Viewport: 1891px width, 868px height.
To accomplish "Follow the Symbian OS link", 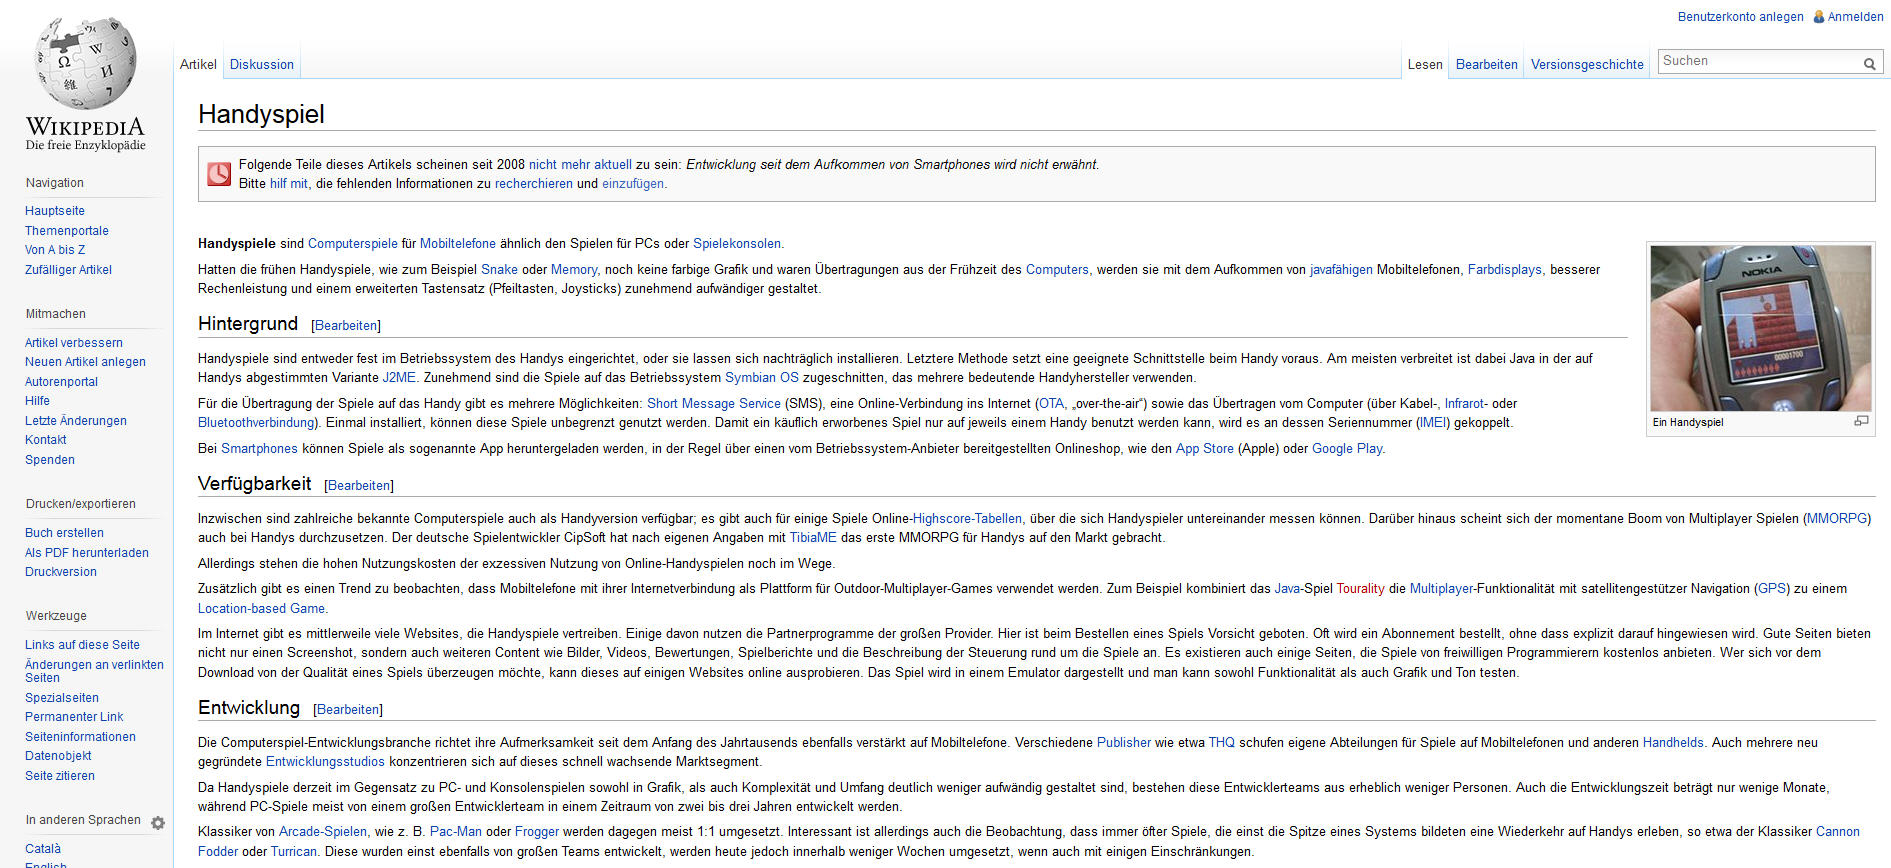I will (761, 378).
